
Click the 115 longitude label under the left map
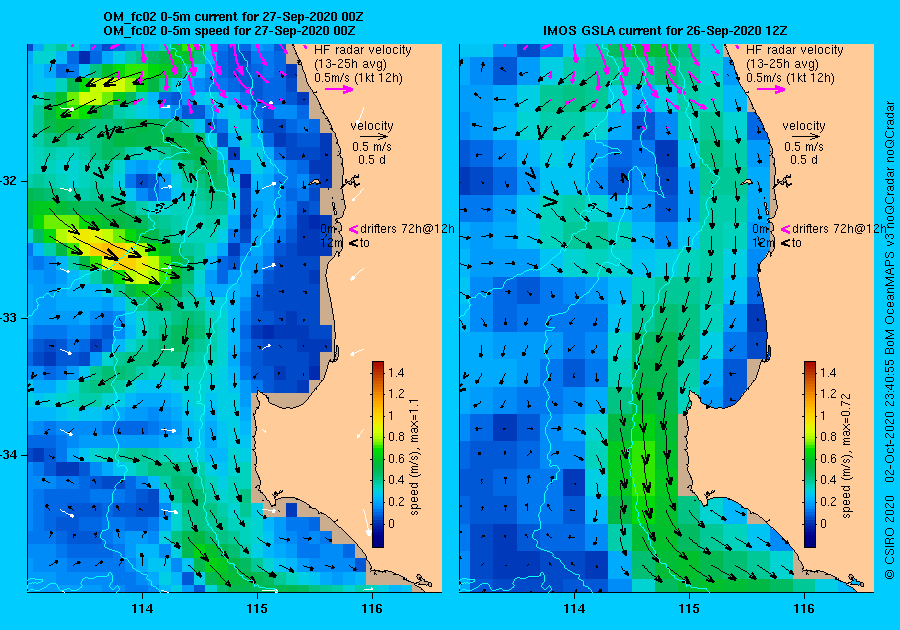(257, 609)
